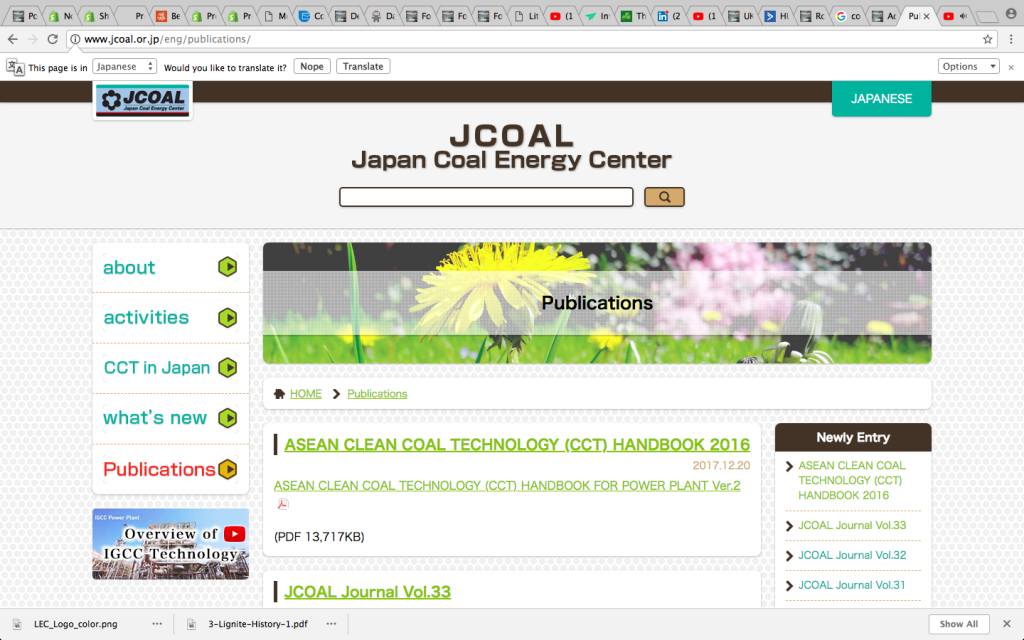Click the JCOAL logo in the header
Viewport: 1024px width, 640px height.
[141, 100]
